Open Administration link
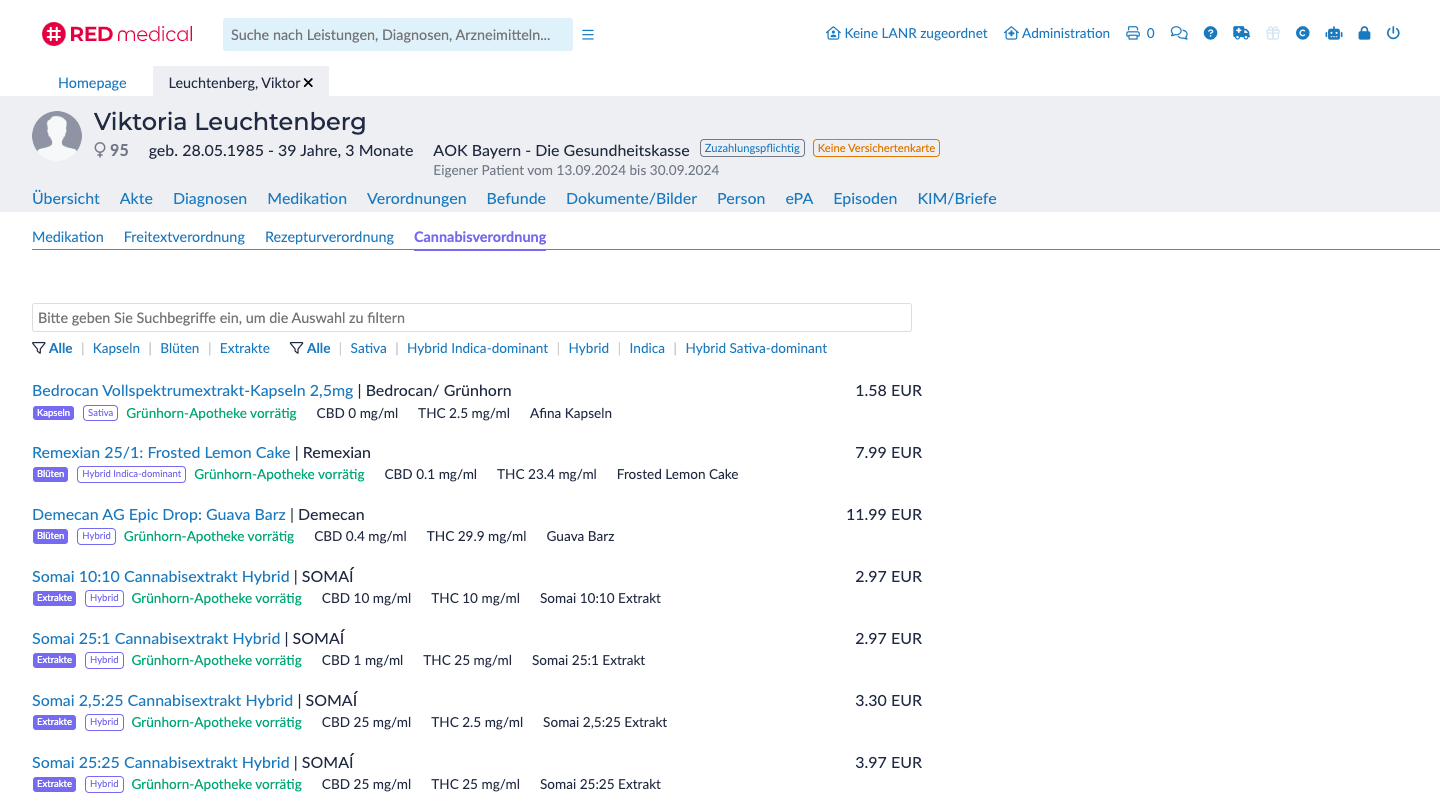 tap(1057, 33)
